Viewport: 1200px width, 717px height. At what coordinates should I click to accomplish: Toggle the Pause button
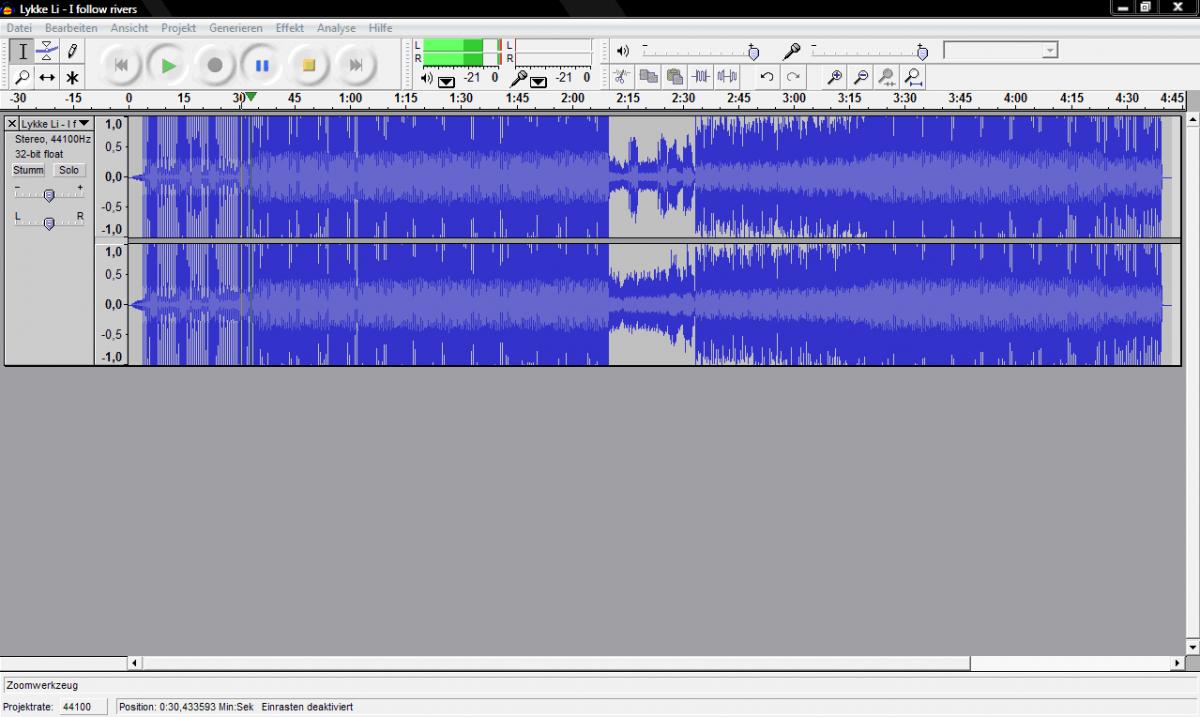coord(262,65)
